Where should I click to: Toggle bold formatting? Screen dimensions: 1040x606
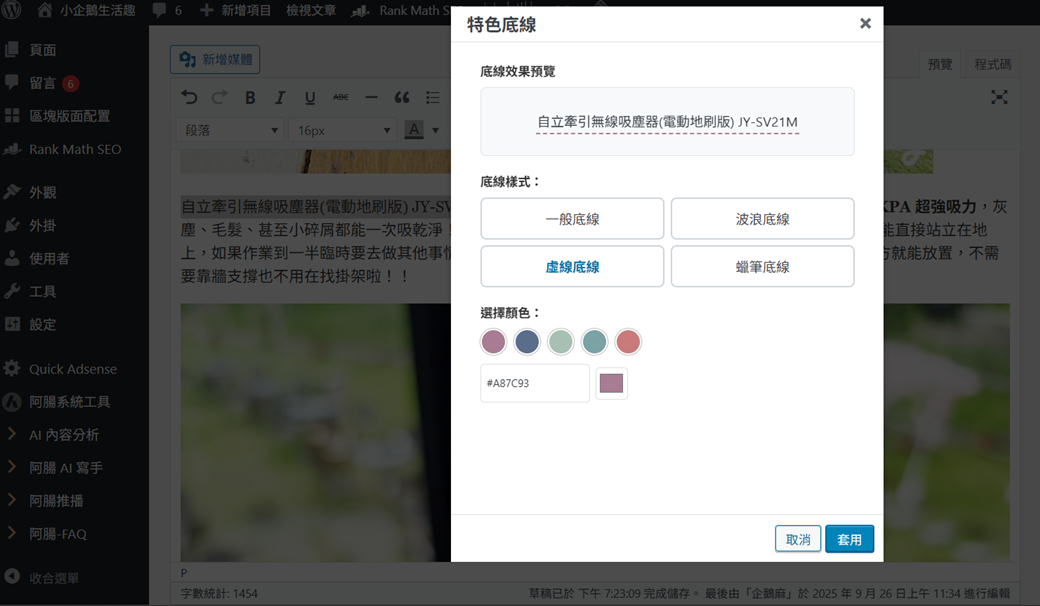pyautogui.click(x=250, y=97)
